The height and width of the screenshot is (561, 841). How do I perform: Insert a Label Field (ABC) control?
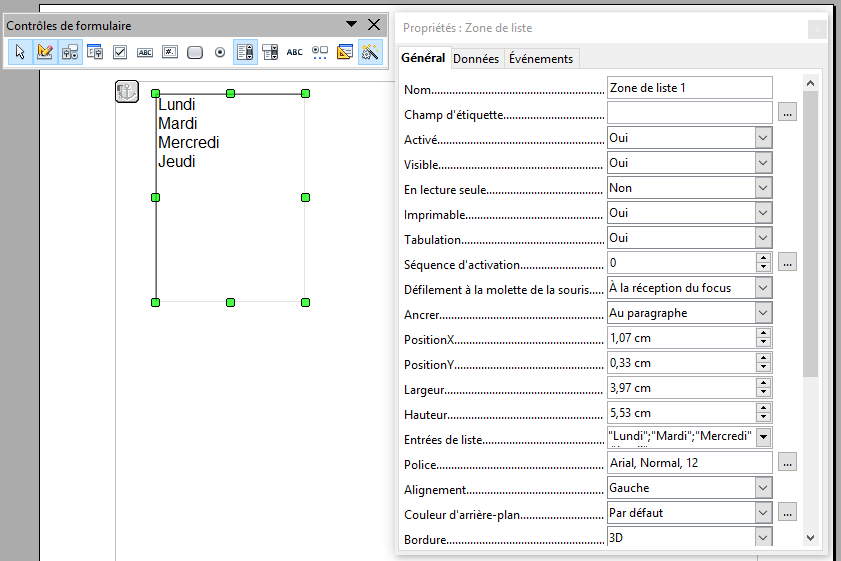tap(294, 52)
